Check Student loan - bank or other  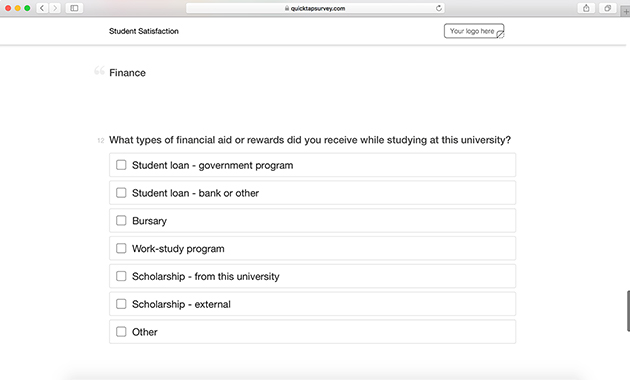click(121, 193)
